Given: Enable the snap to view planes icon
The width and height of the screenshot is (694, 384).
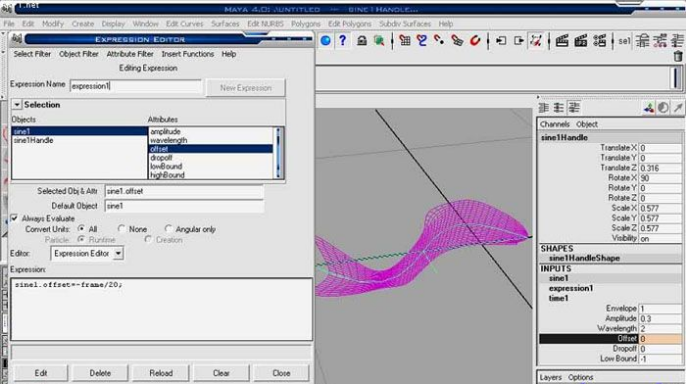Looking at the screenshot, I should click(457, 41).
